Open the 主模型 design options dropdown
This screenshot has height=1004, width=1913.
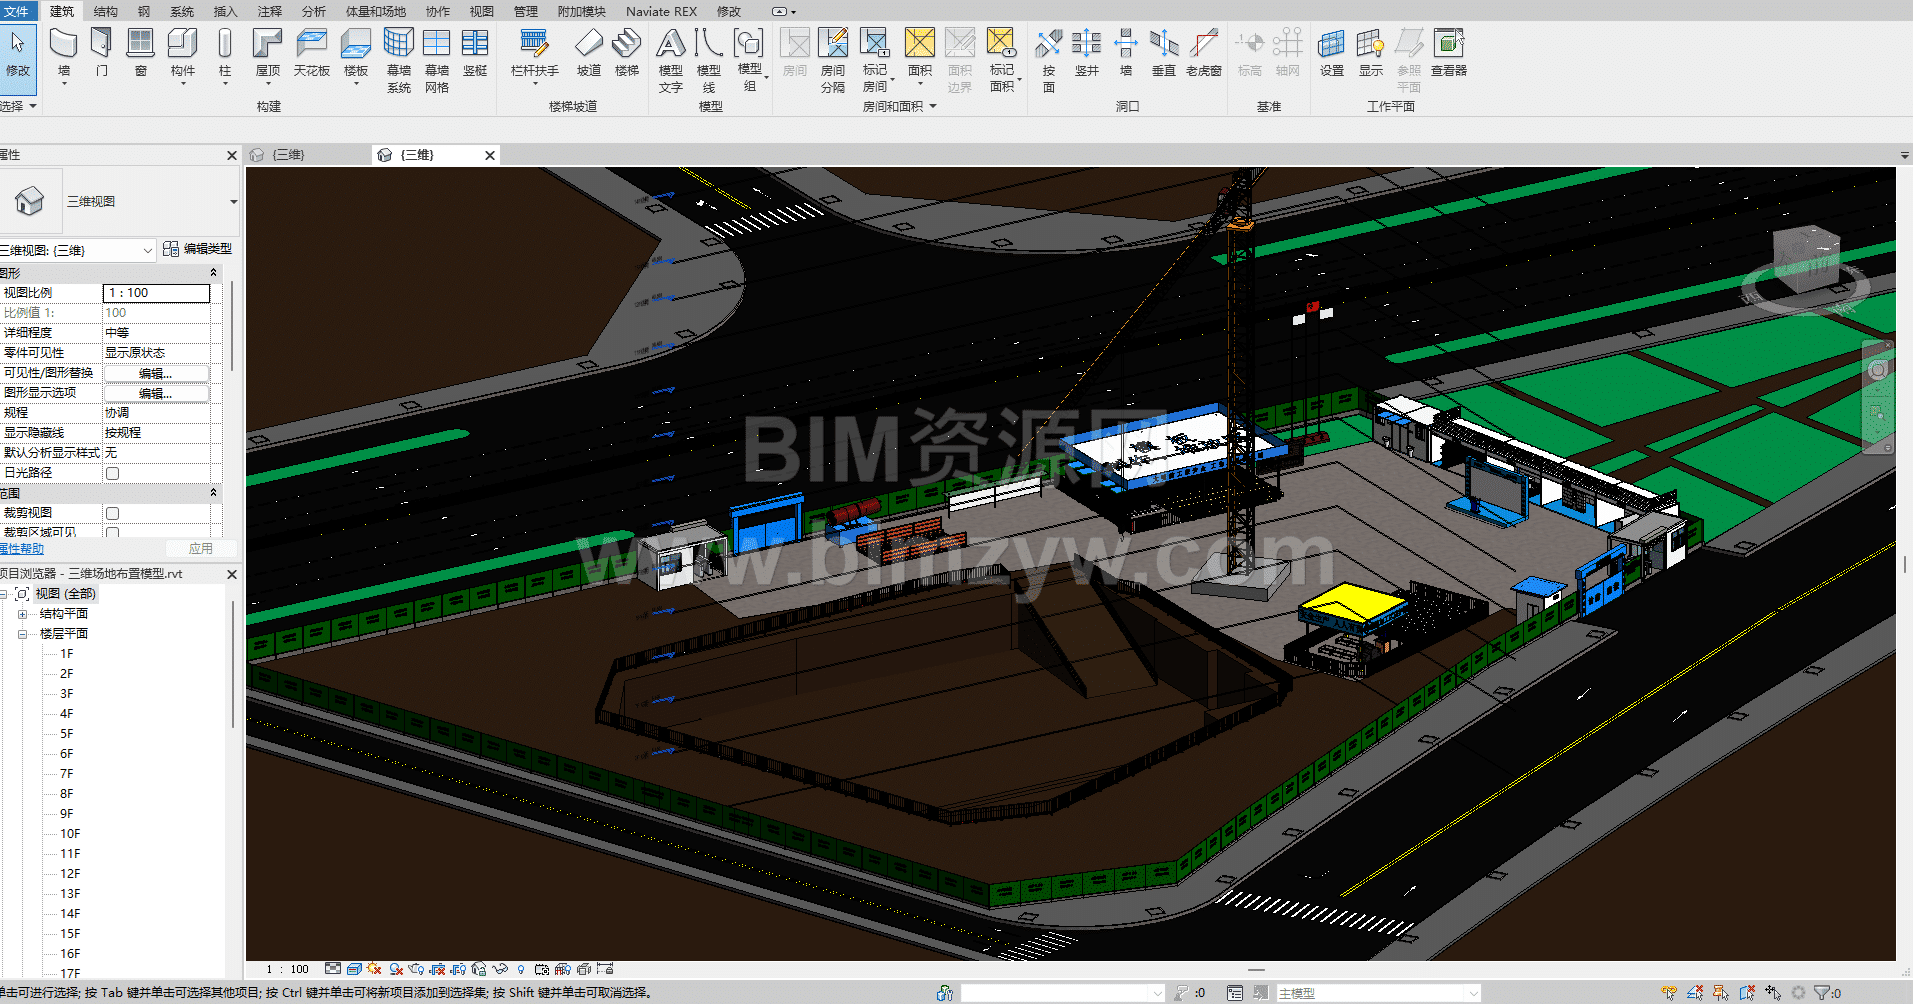click(x=1472, y=993)
